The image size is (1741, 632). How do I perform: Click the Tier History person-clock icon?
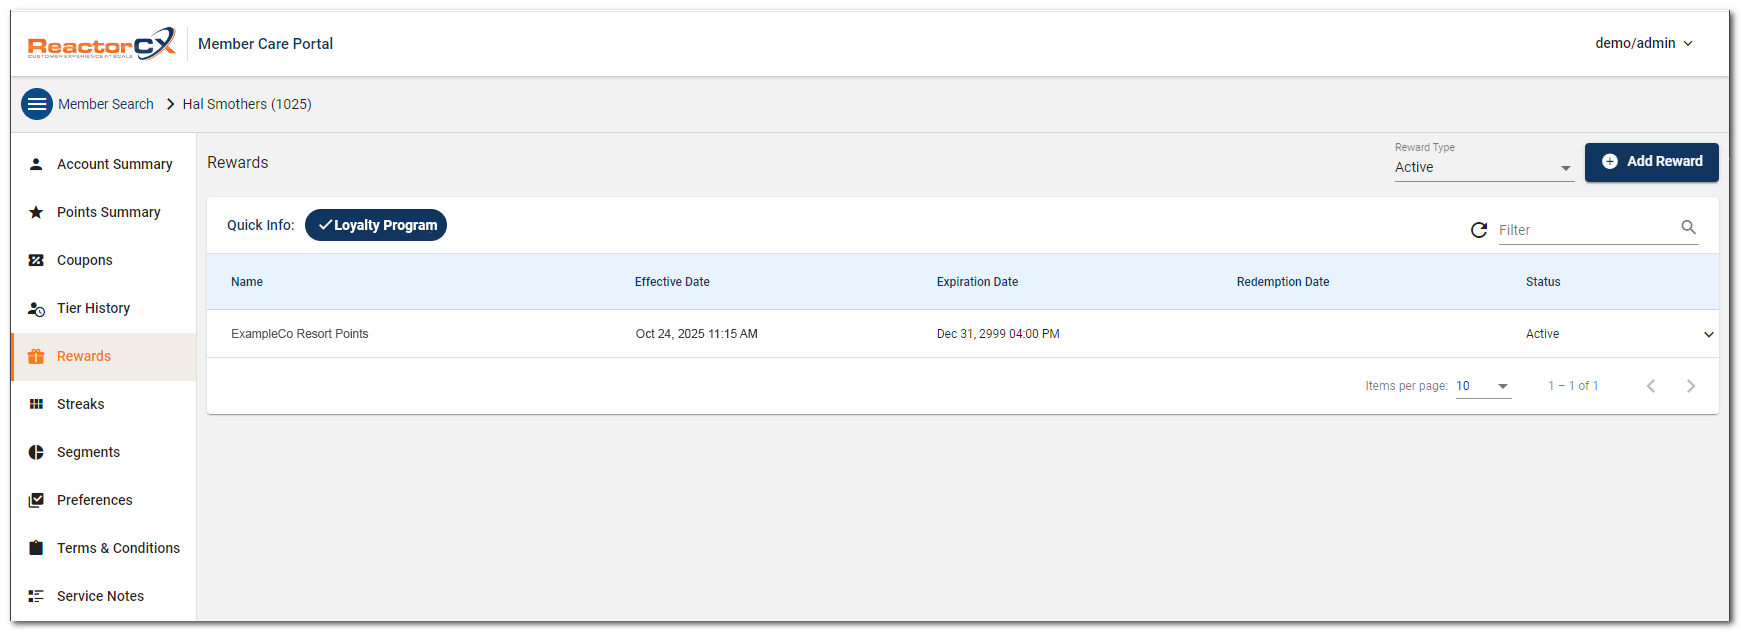36,309
